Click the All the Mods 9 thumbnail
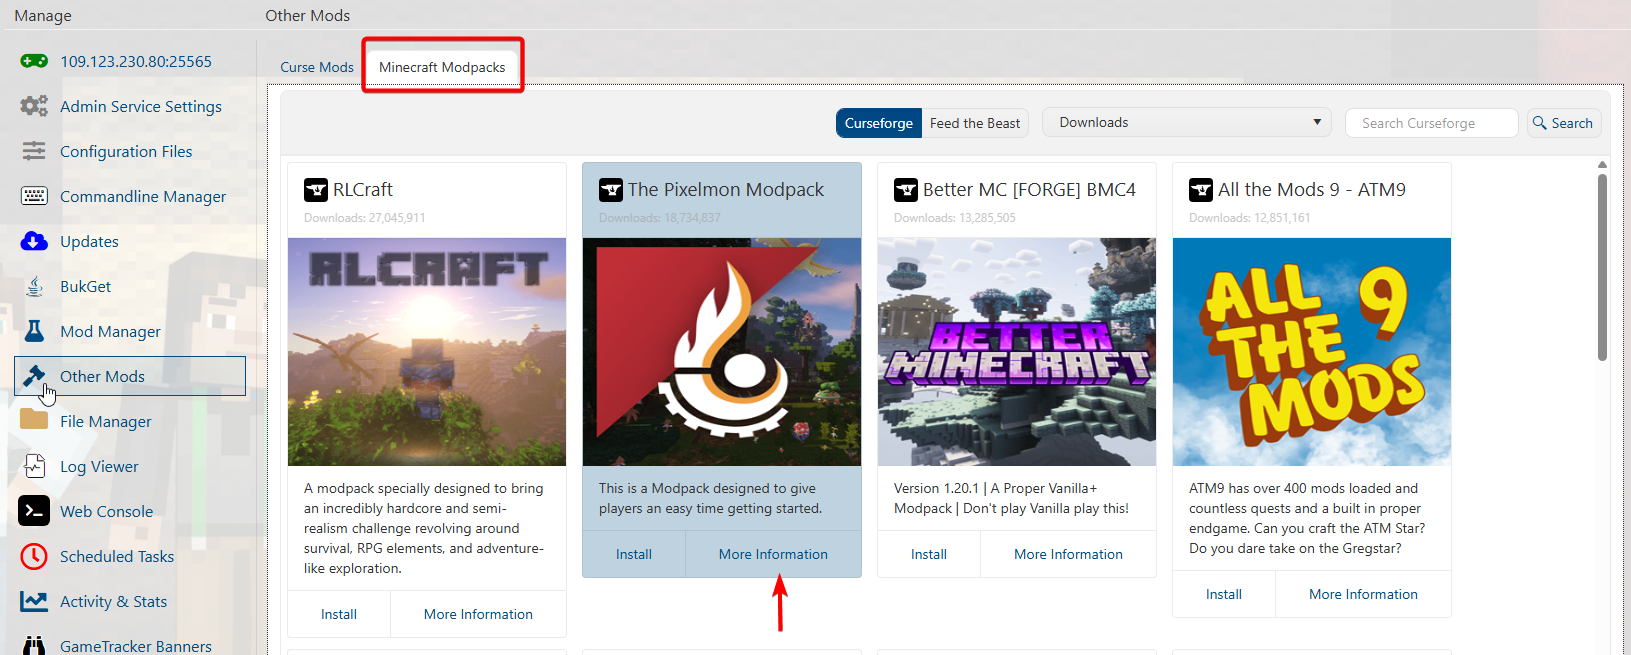This screenshot has width=1631, height=655. point(1311,352)
